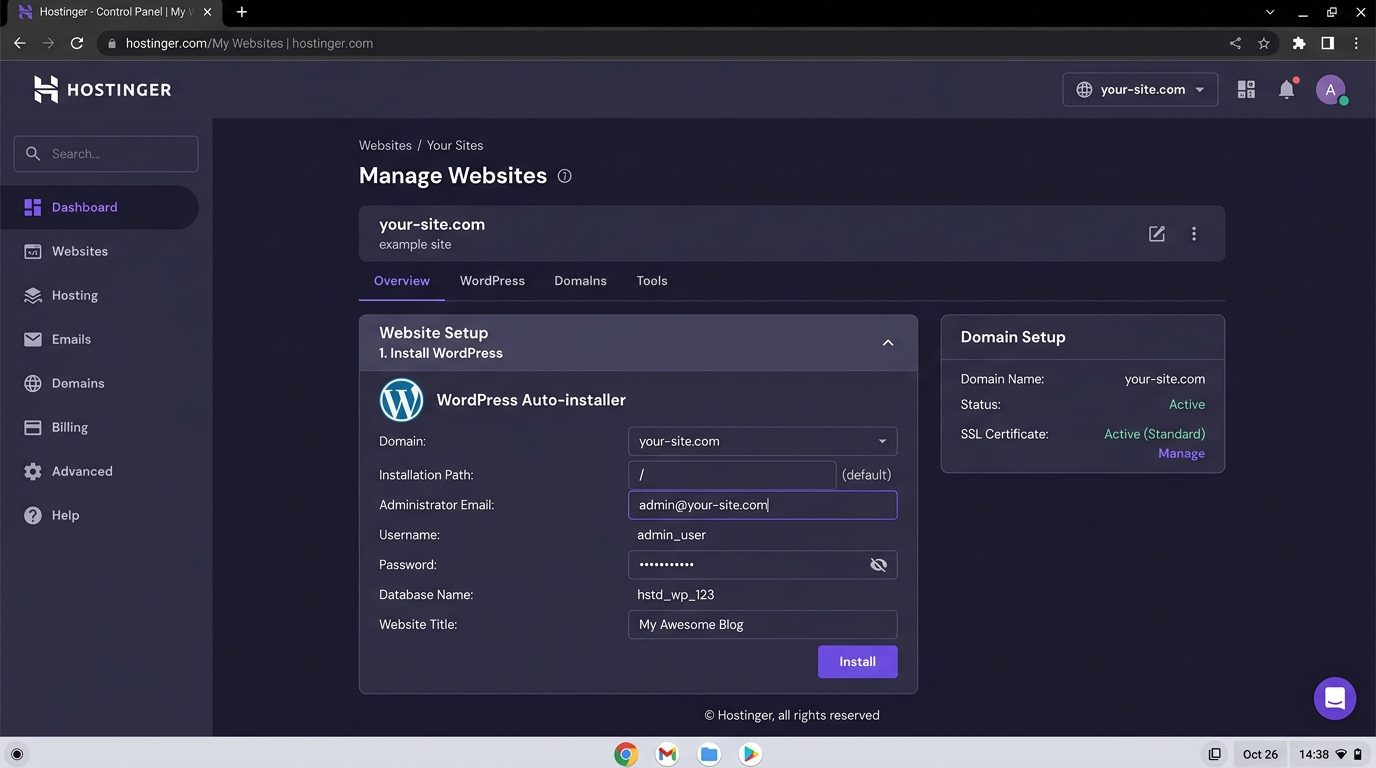Launch Gmail from the taskbar
Viewport: 1376px width, 768px height.
tap(667, 754)
